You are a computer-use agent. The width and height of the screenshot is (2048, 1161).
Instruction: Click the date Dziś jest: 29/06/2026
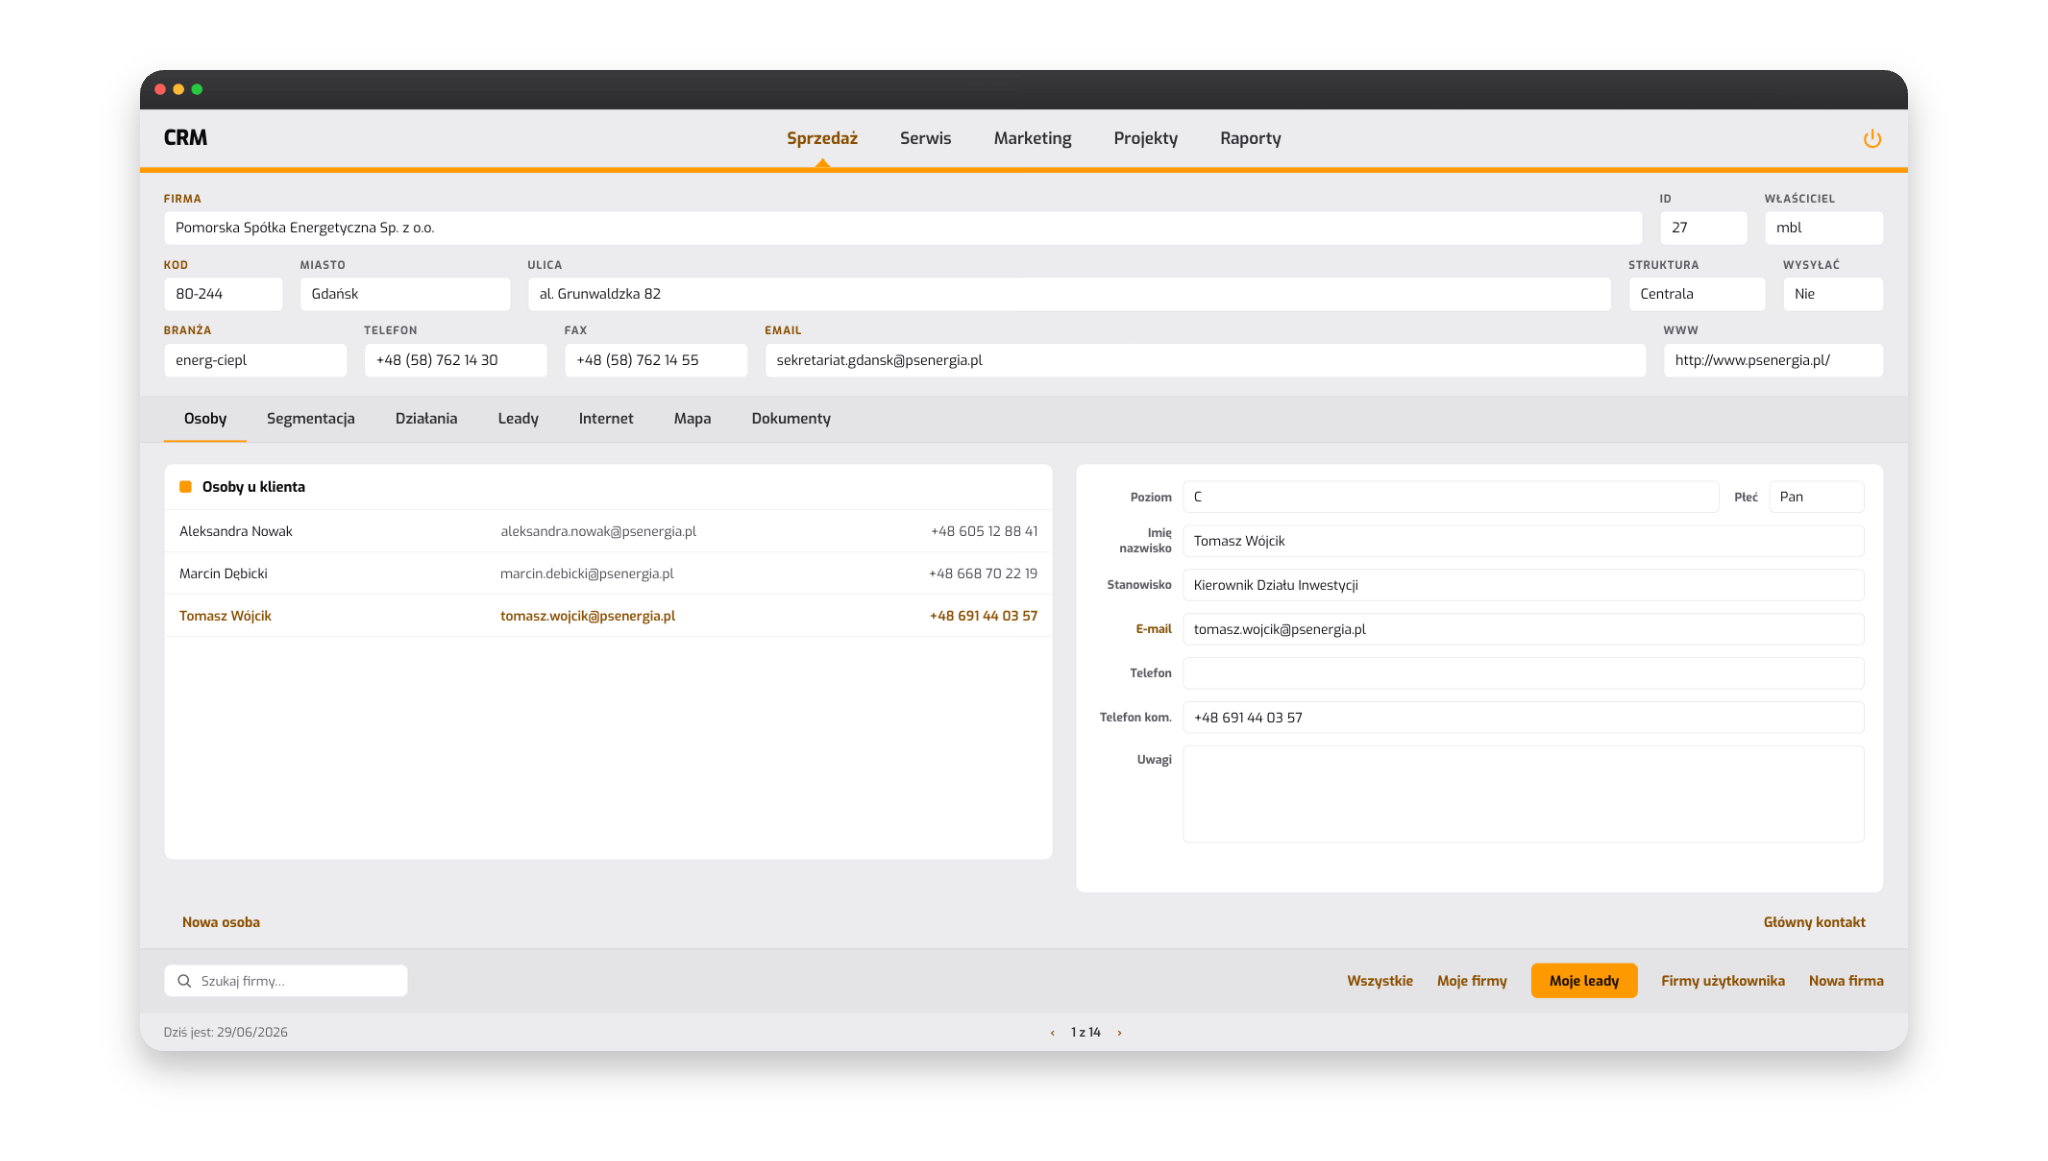pyautogui.click(x=225, y=1033)
